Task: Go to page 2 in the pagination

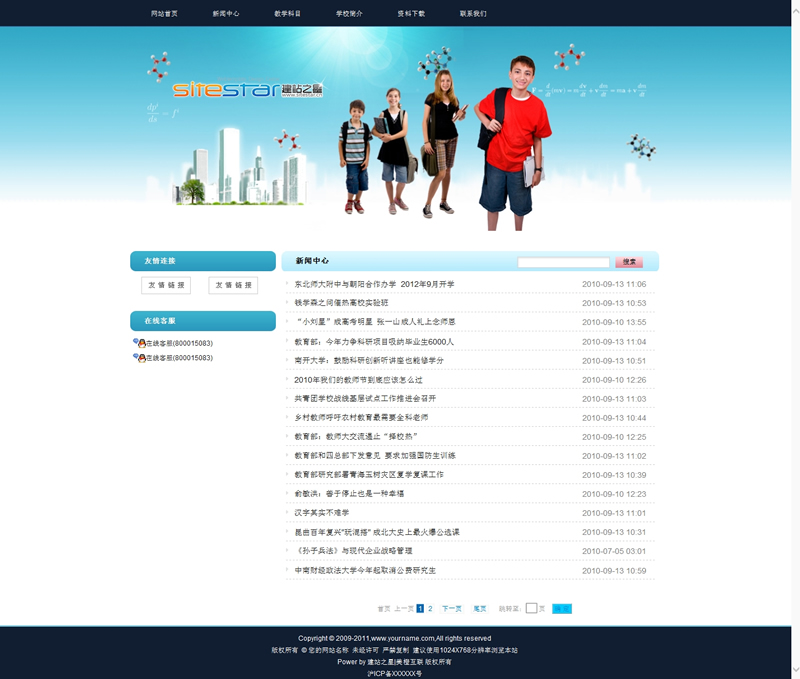Action: [x=431, y=608]
